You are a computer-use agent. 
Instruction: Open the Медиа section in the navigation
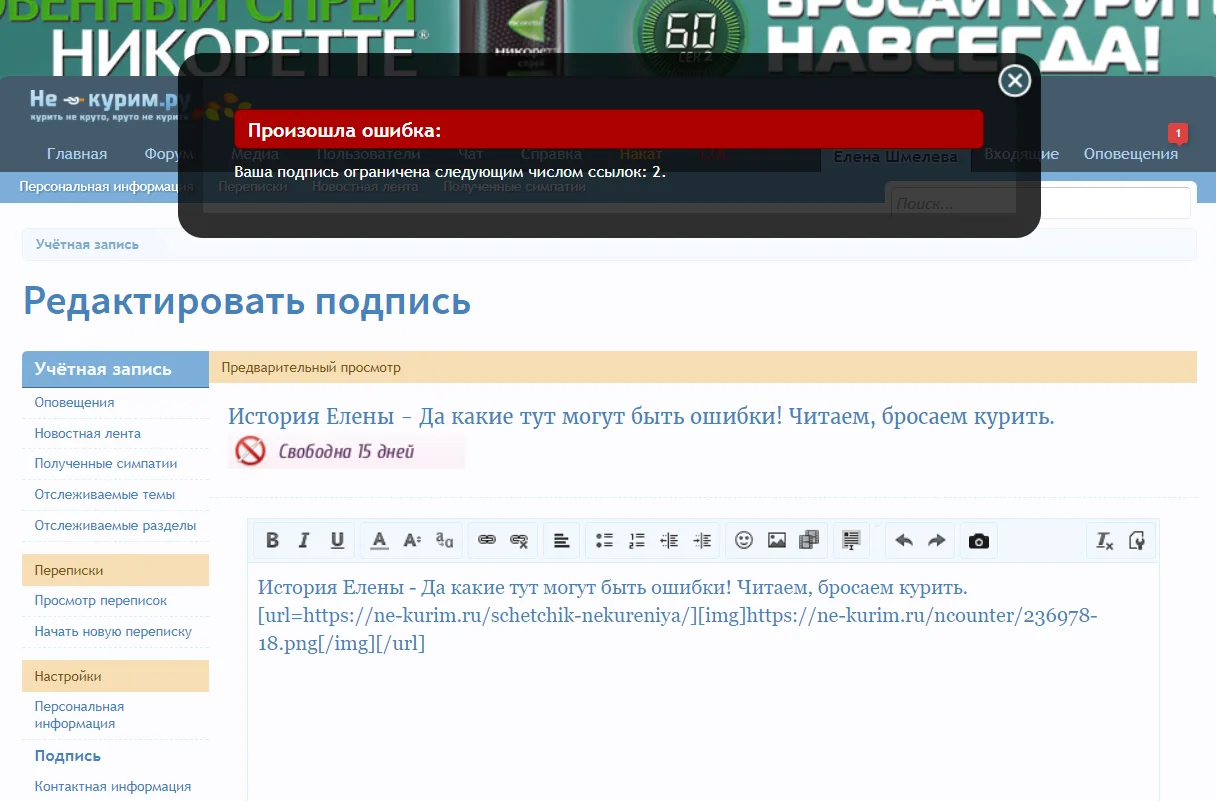click(255, 153)
